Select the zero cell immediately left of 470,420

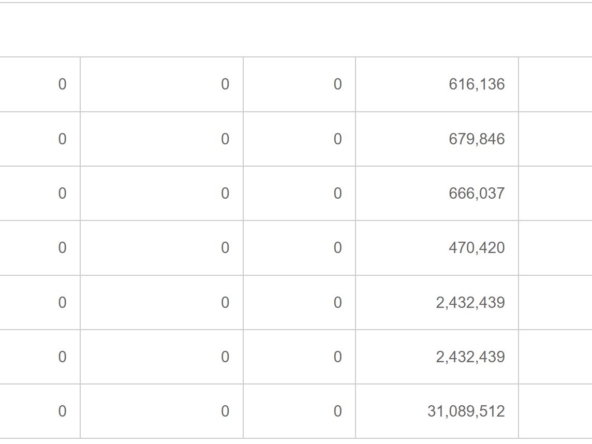pyautogui.click(x=299, y=248)
